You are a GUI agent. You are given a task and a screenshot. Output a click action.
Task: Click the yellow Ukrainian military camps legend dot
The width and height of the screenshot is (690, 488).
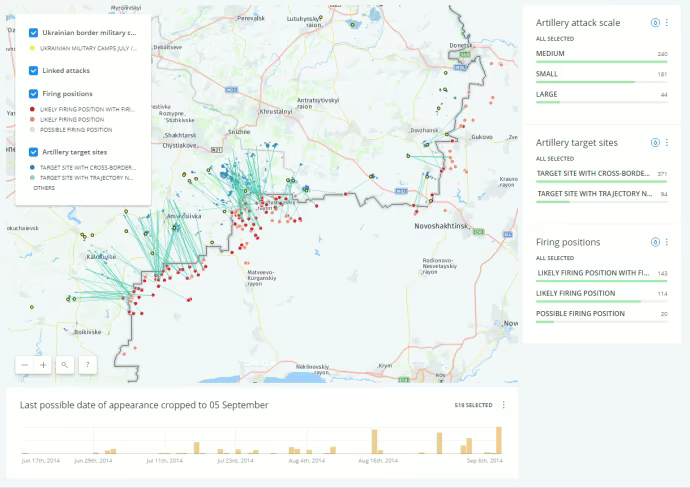[x=33, y=47]
